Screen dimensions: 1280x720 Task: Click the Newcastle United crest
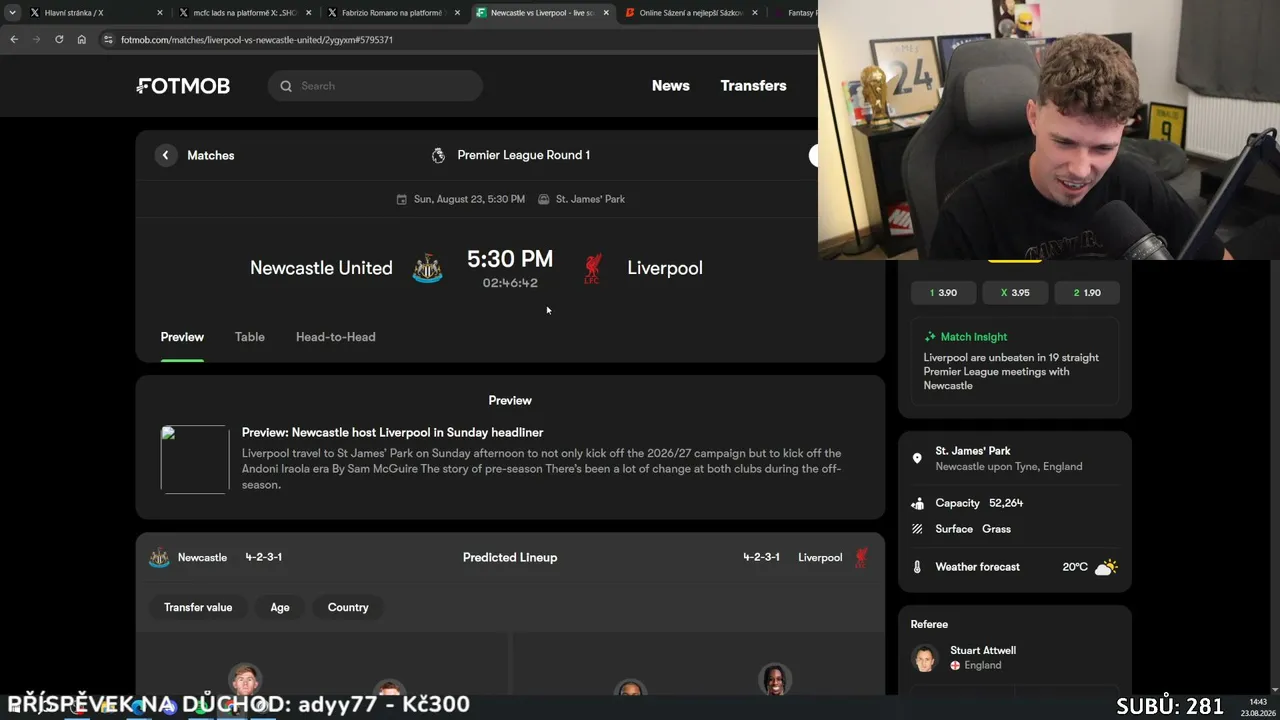[428, 268]
